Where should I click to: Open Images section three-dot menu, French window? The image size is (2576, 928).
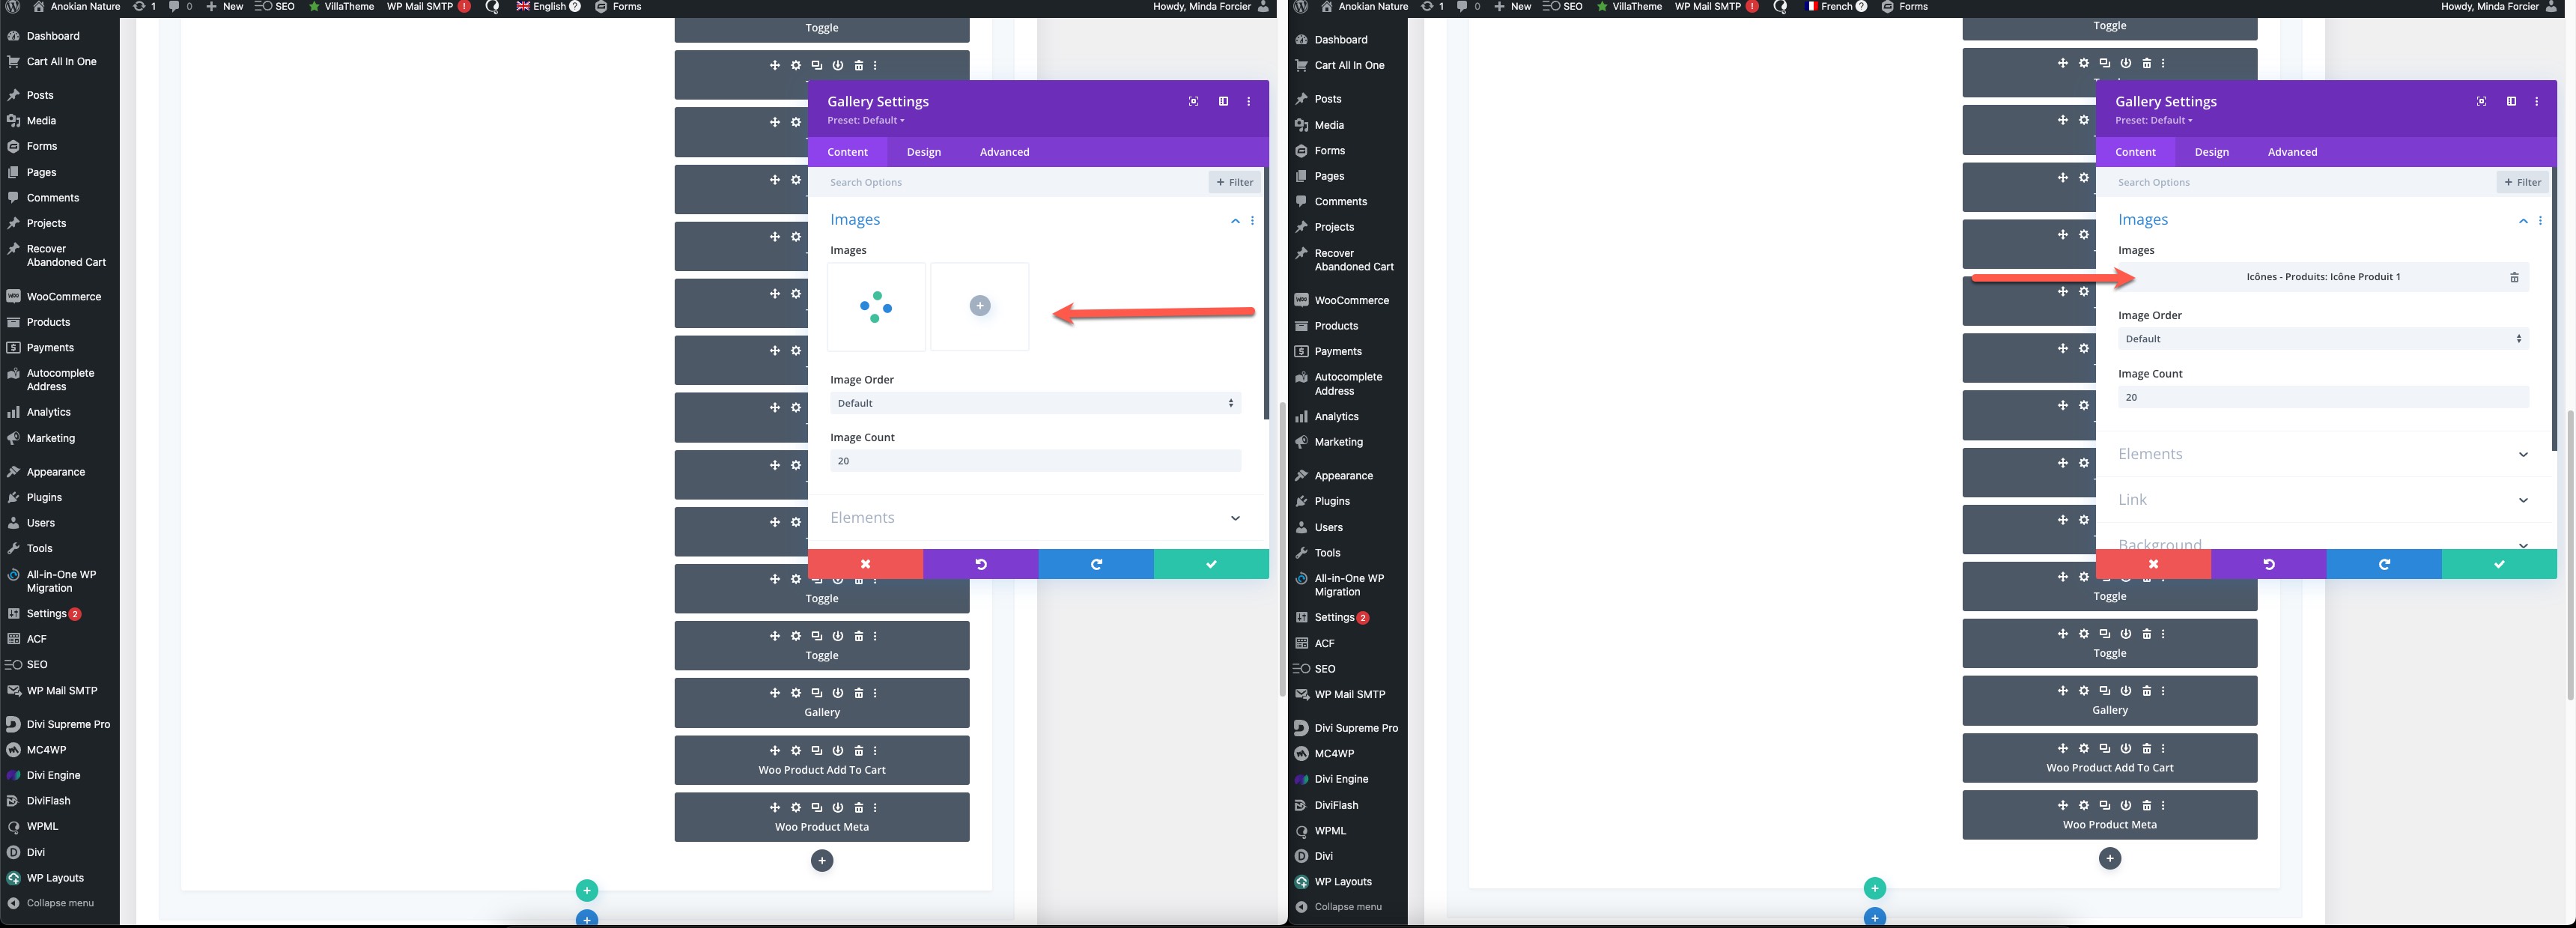[2540, 220]
